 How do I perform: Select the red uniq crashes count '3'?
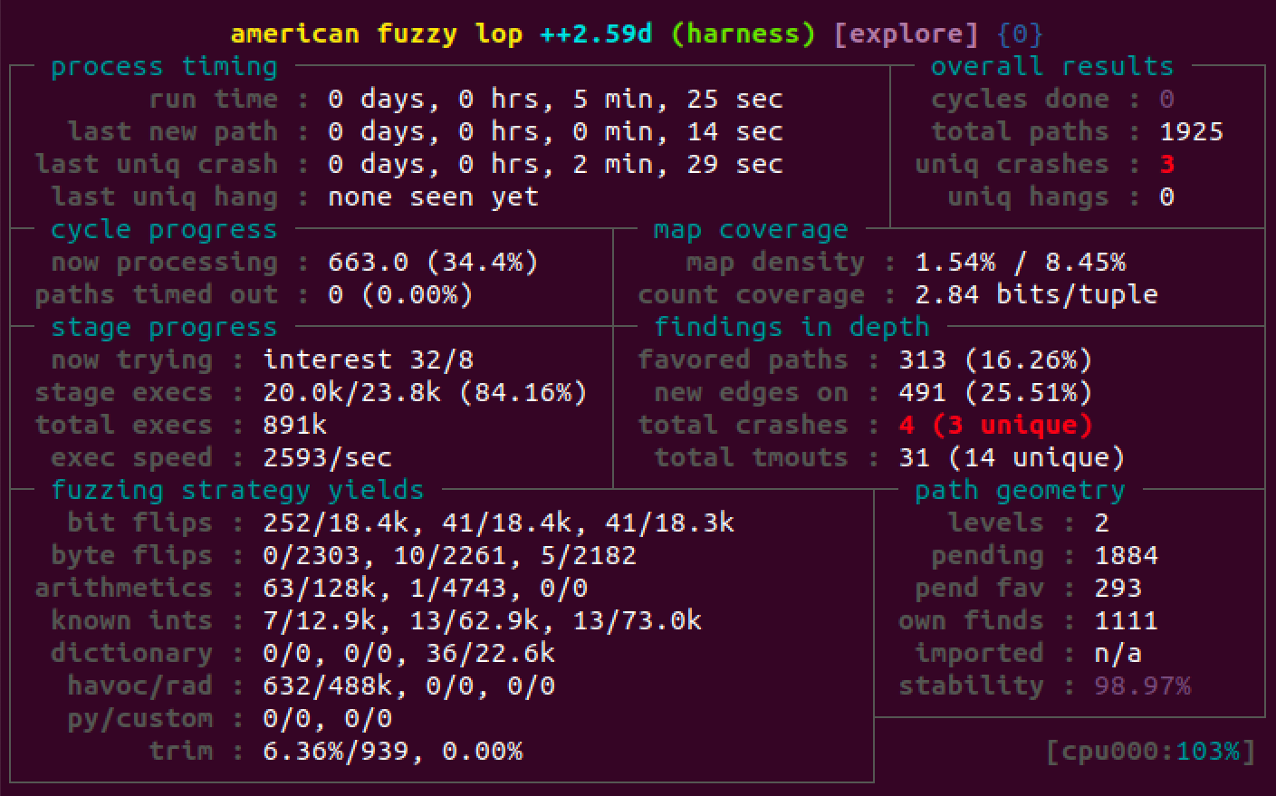point(1167,164)
